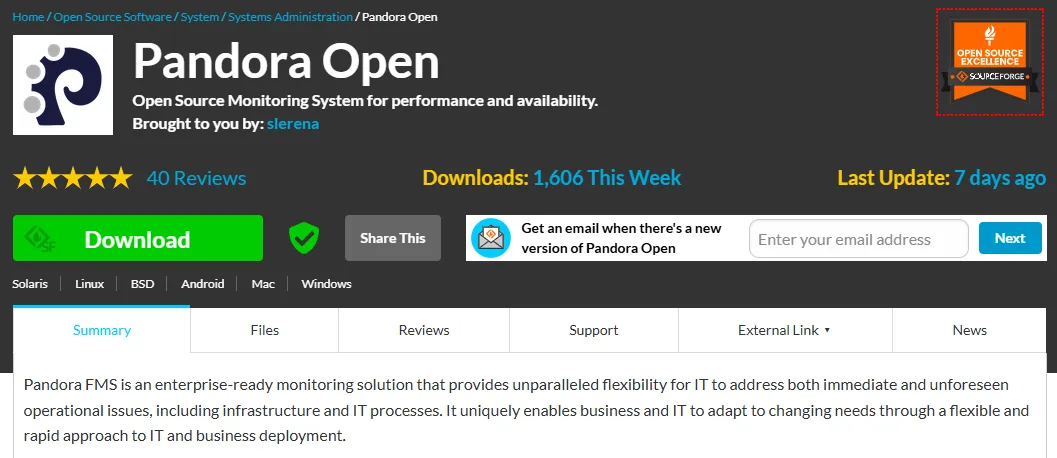The width and height of the screenshot is (1057, 458).
Task: Click the five-star rating icons
Action: pyautogui.click(x=72, y=179)
